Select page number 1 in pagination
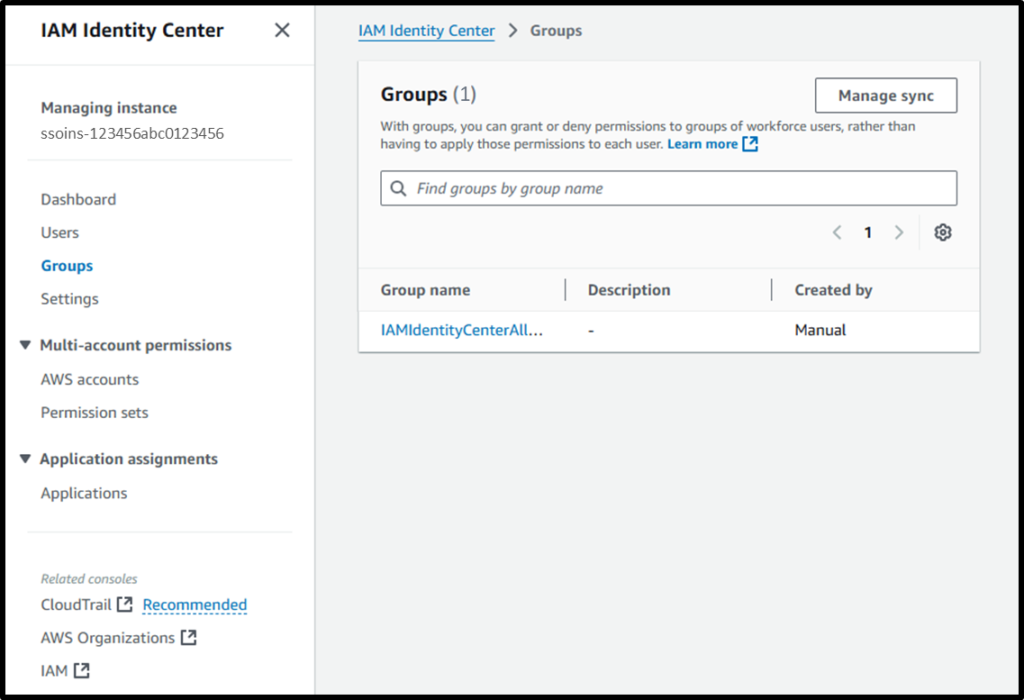The image size is (1024, 700). pyautogui.click(x=868, y=232)
